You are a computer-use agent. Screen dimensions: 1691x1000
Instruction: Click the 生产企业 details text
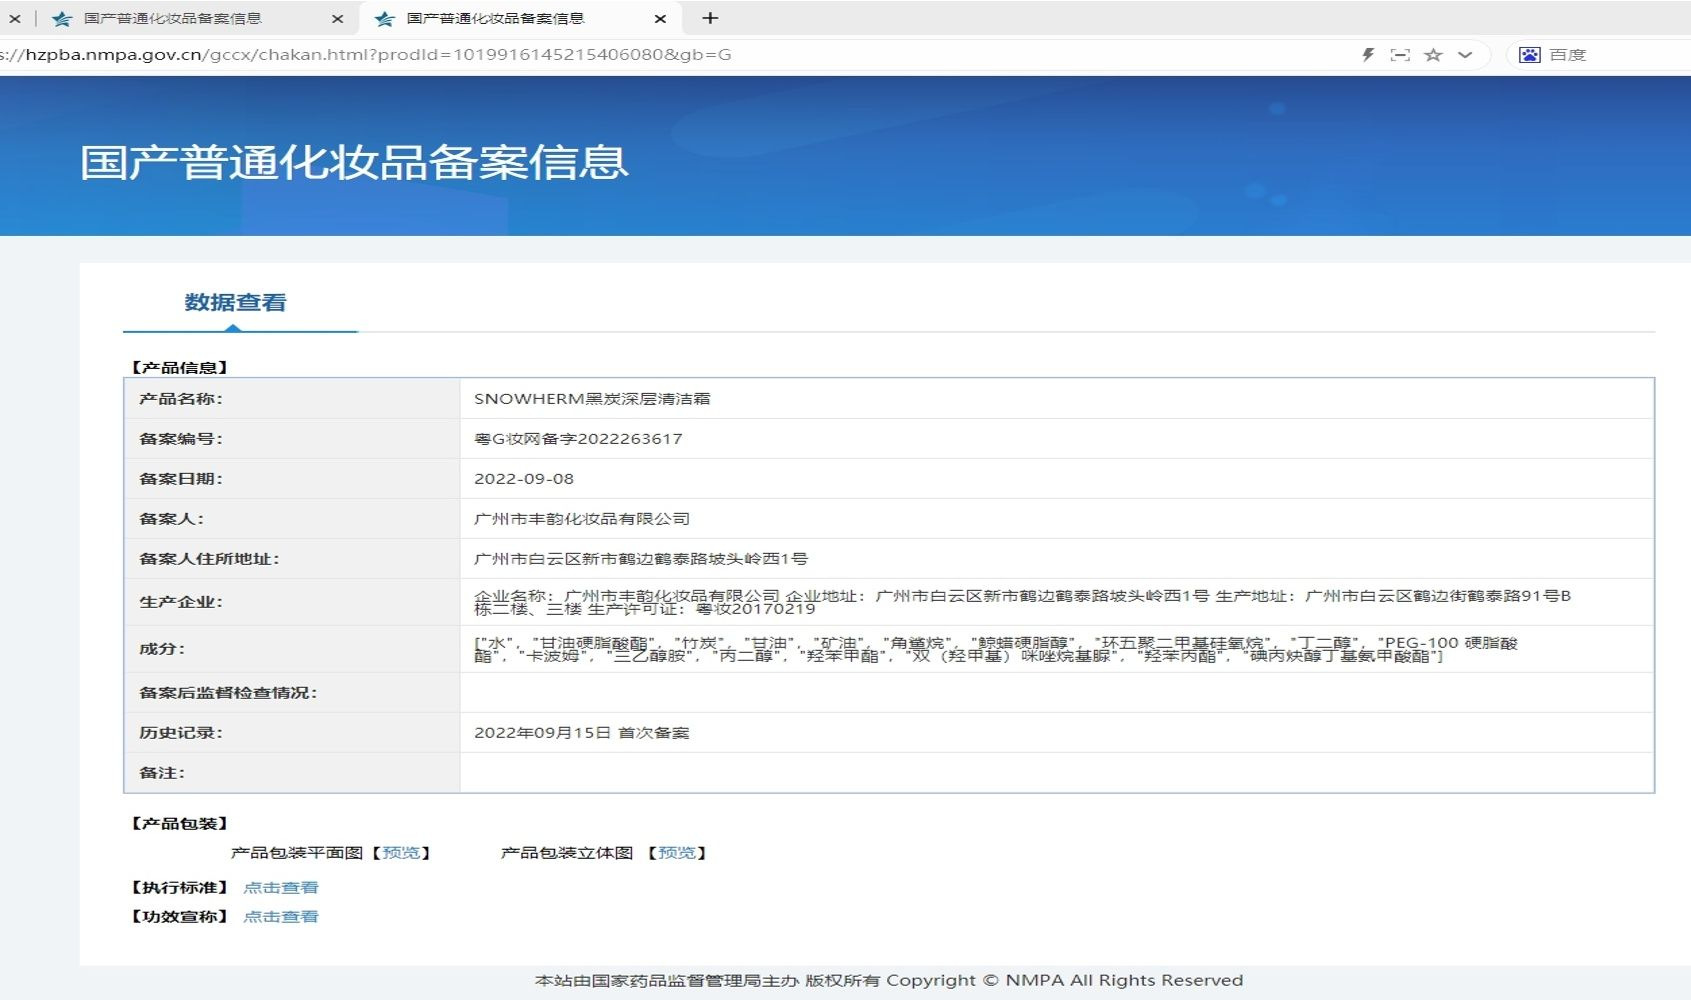click(1022, 602)
